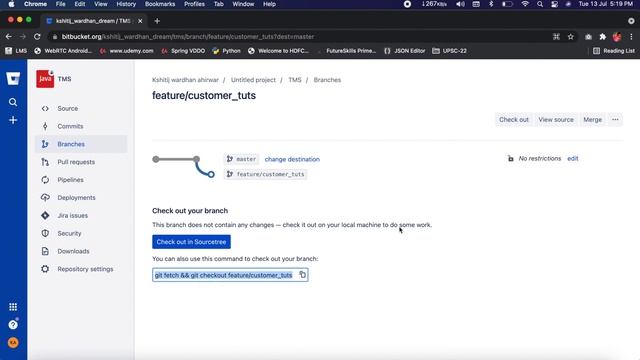
Task: Open the Spring VDDO bookmark
Action: pyautogui.click(x=183, y=51)
